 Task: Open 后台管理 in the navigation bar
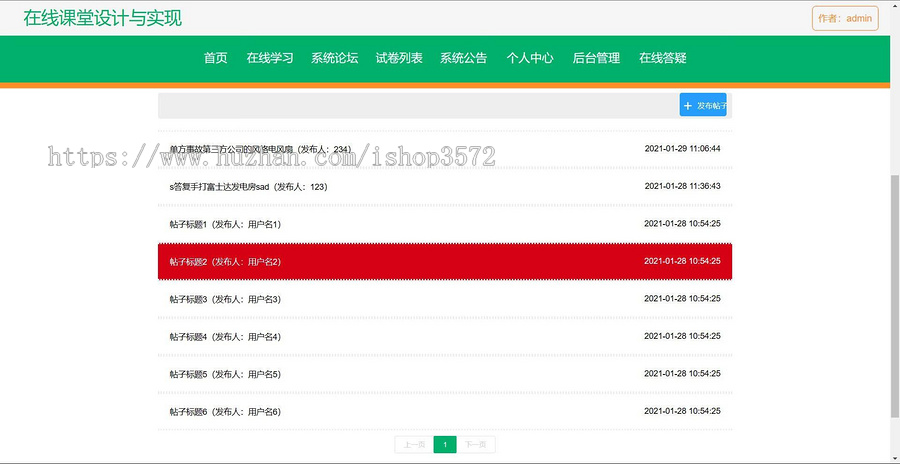[x=596, y=58]
